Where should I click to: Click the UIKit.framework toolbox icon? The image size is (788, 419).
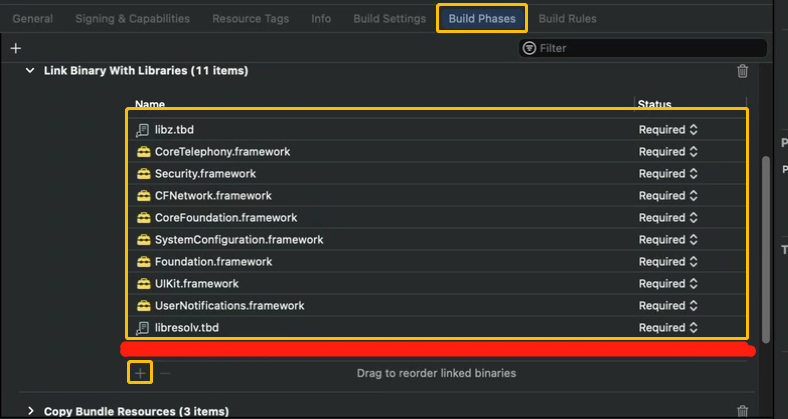144,284
